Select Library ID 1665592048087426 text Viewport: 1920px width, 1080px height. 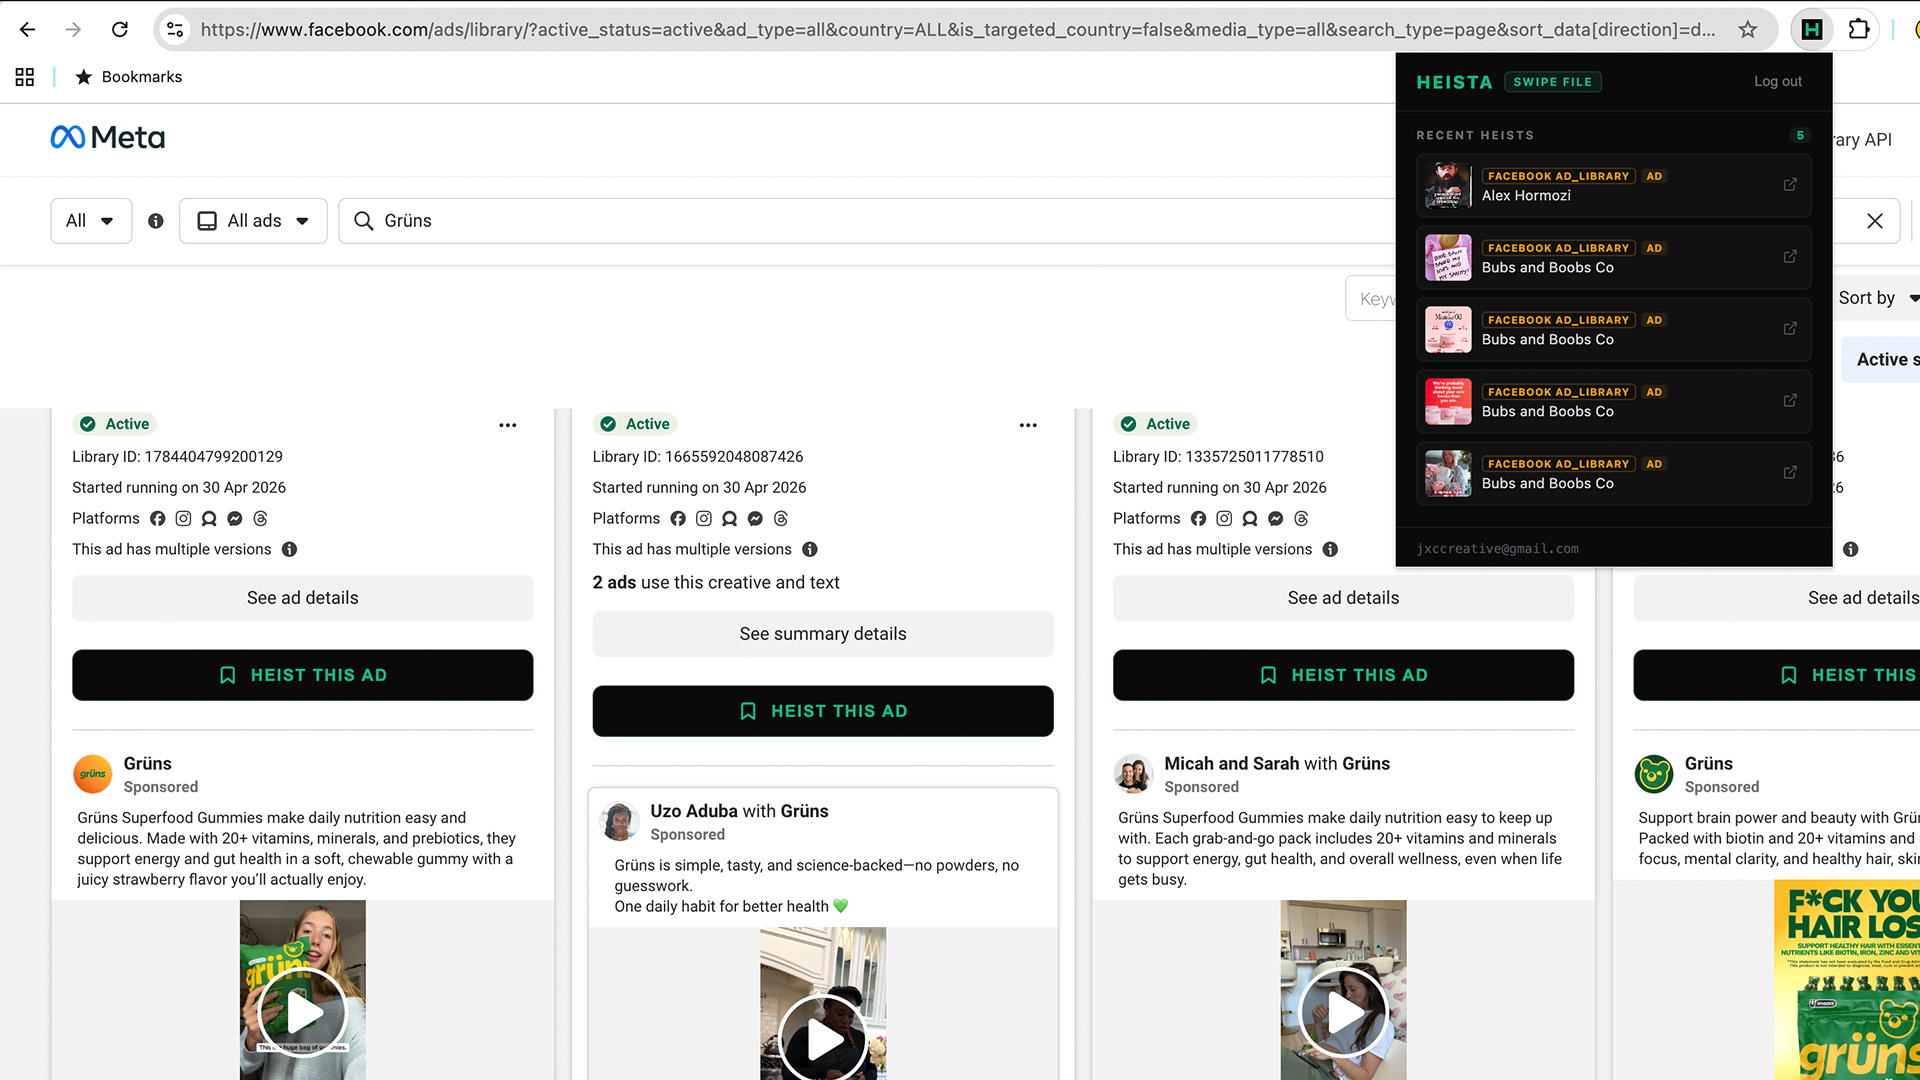698,457
